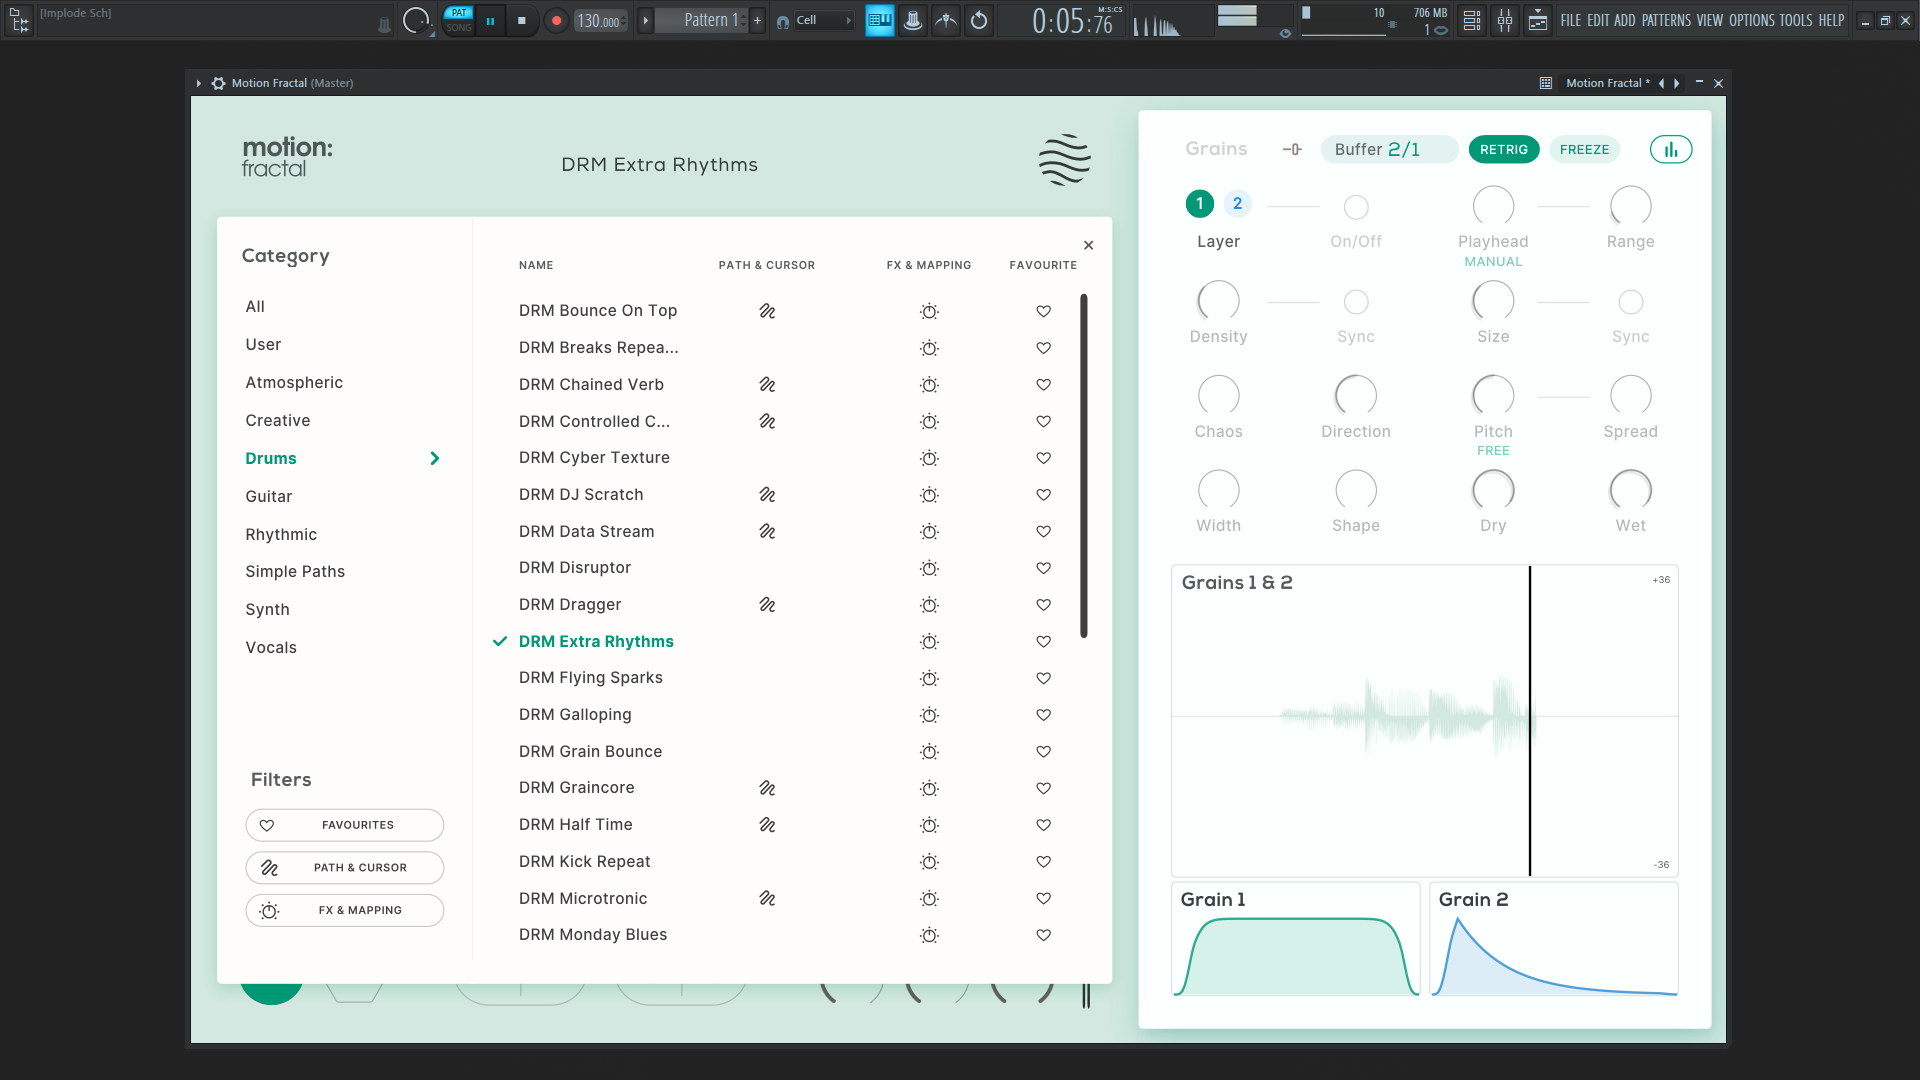1920x1080 pixels.
Task: Select grain Layer 2
Action: pos(1237,204)
